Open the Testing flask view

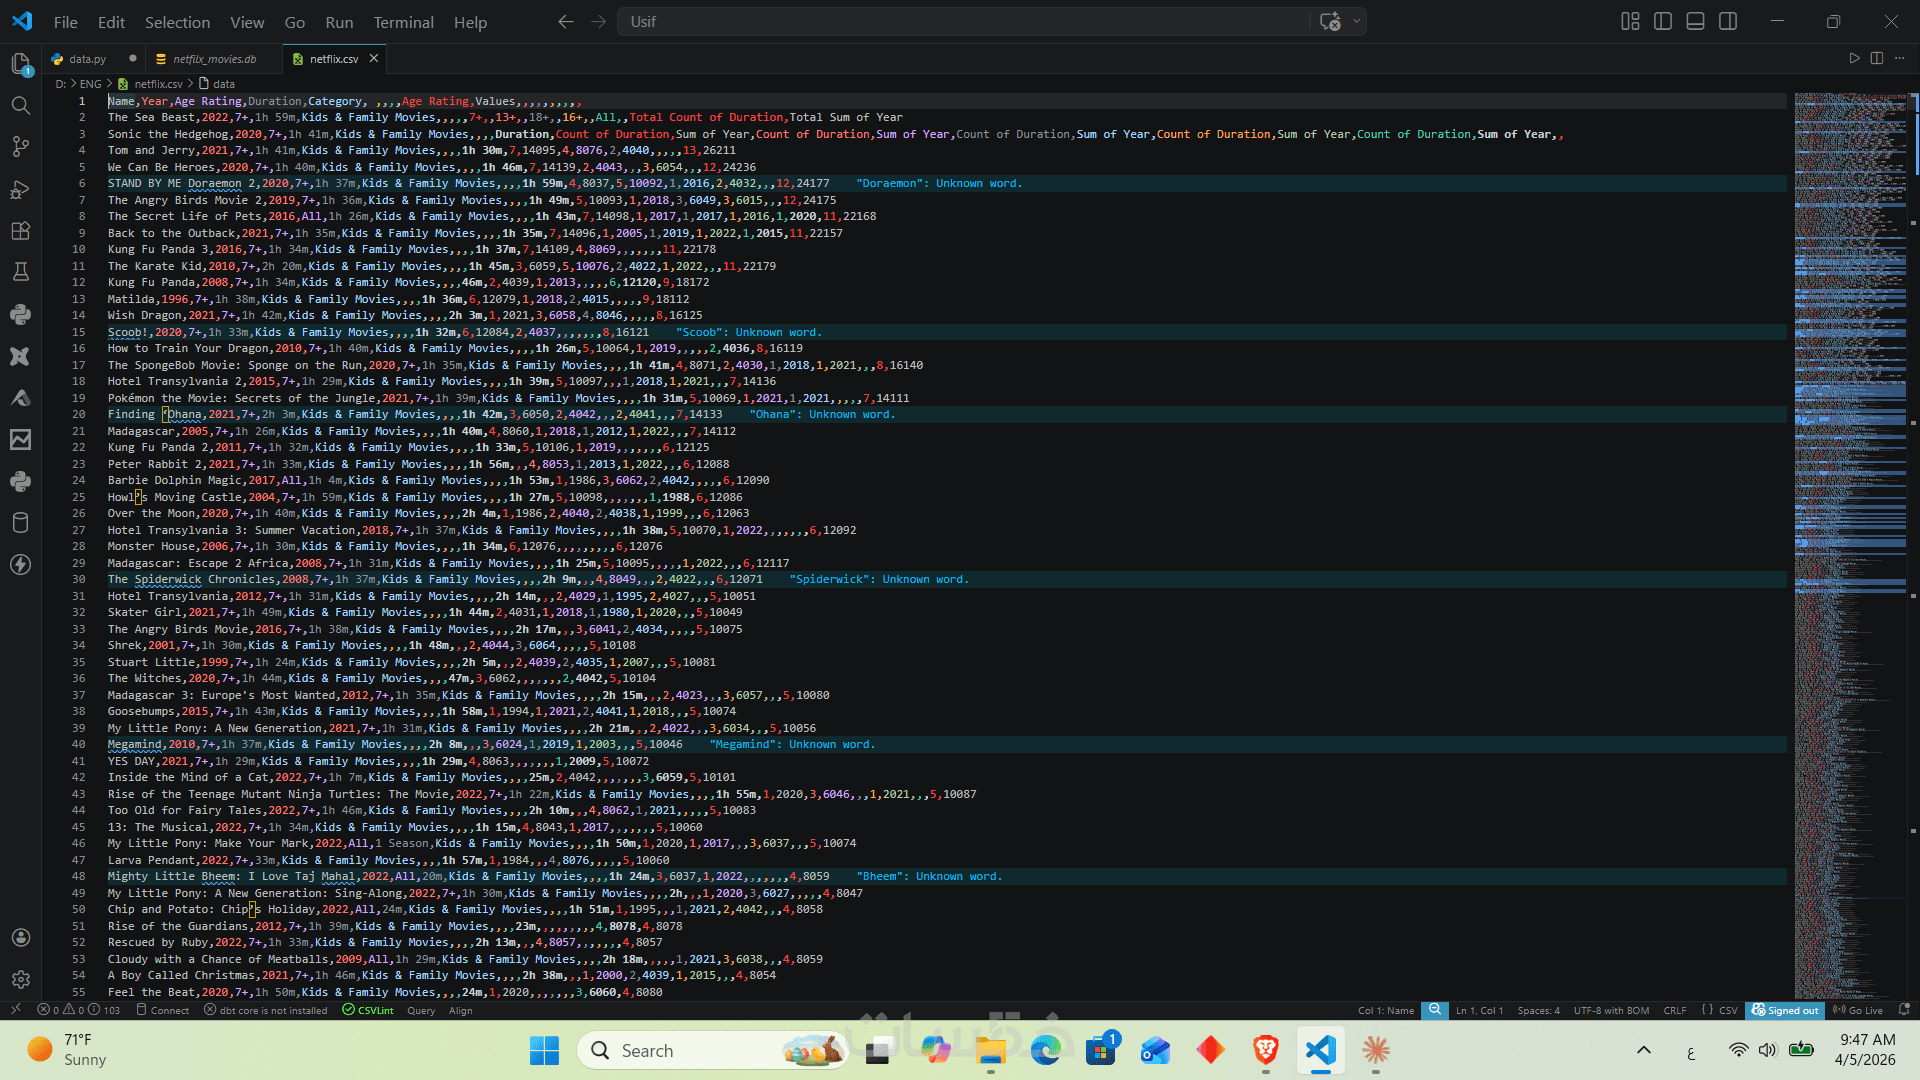(x=20, y=272)
